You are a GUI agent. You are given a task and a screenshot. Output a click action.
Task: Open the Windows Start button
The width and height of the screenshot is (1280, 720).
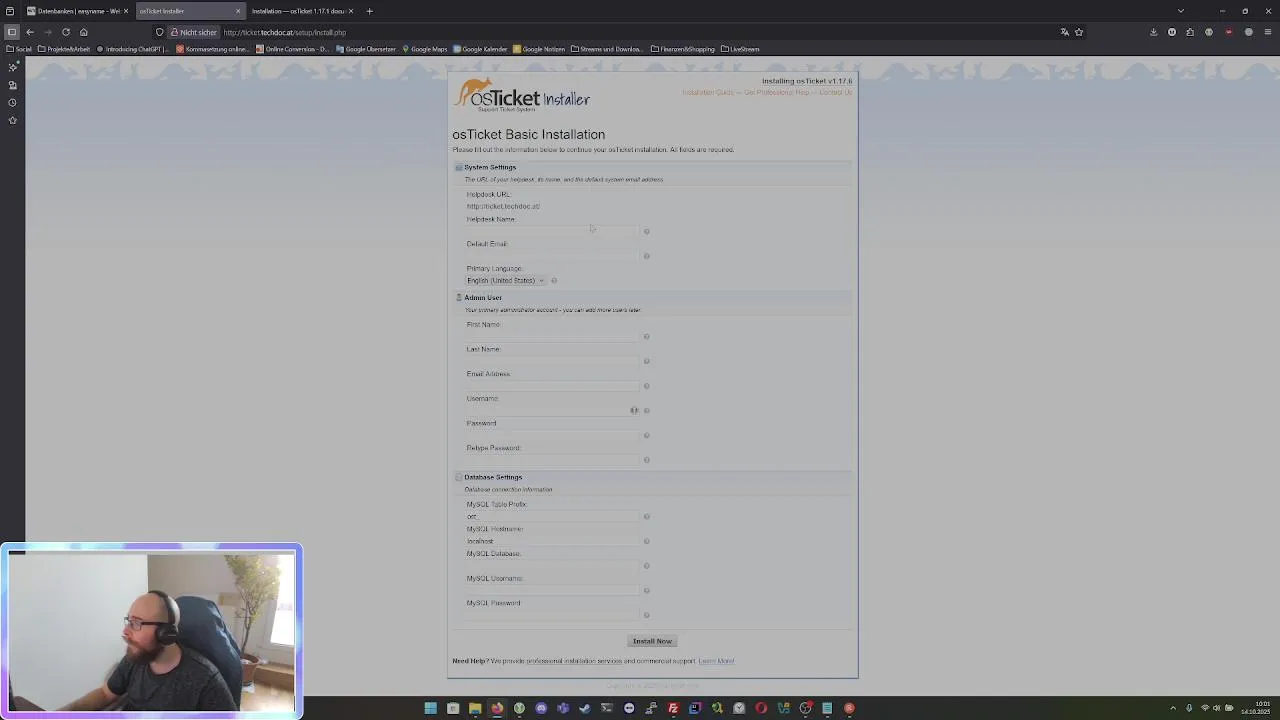pyautogui.click(x=431, y=708)
